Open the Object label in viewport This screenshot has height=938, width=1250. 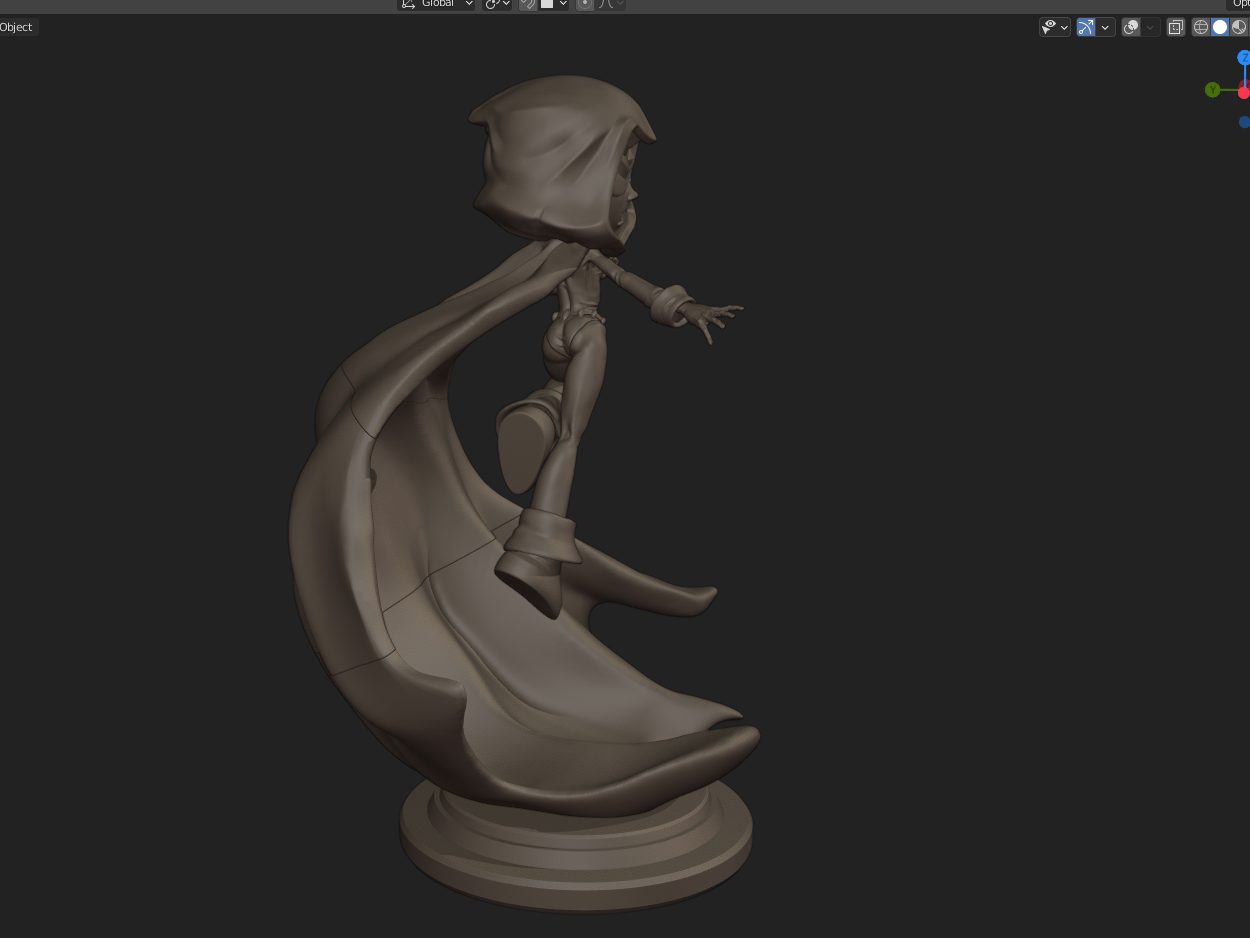(x=17, y=27)
